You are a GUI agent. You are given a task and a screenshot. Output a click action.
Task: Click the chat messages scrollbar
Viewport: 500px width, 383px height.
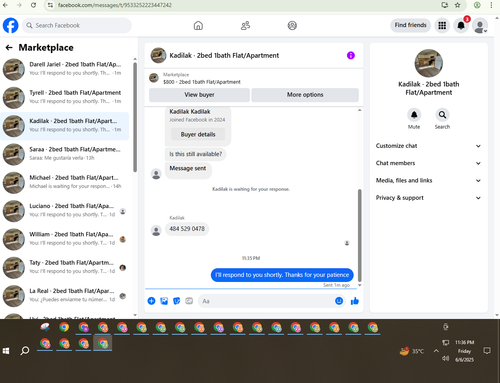click(x=360, y=235)
